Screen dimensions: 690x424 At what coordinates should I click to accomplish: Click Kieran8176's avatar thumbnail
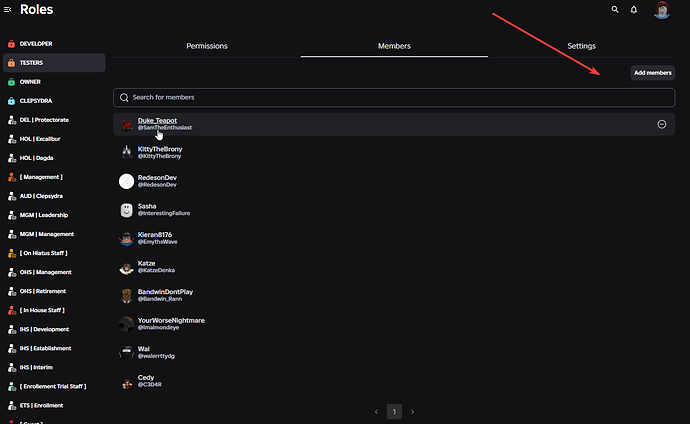tap(126, 238)
